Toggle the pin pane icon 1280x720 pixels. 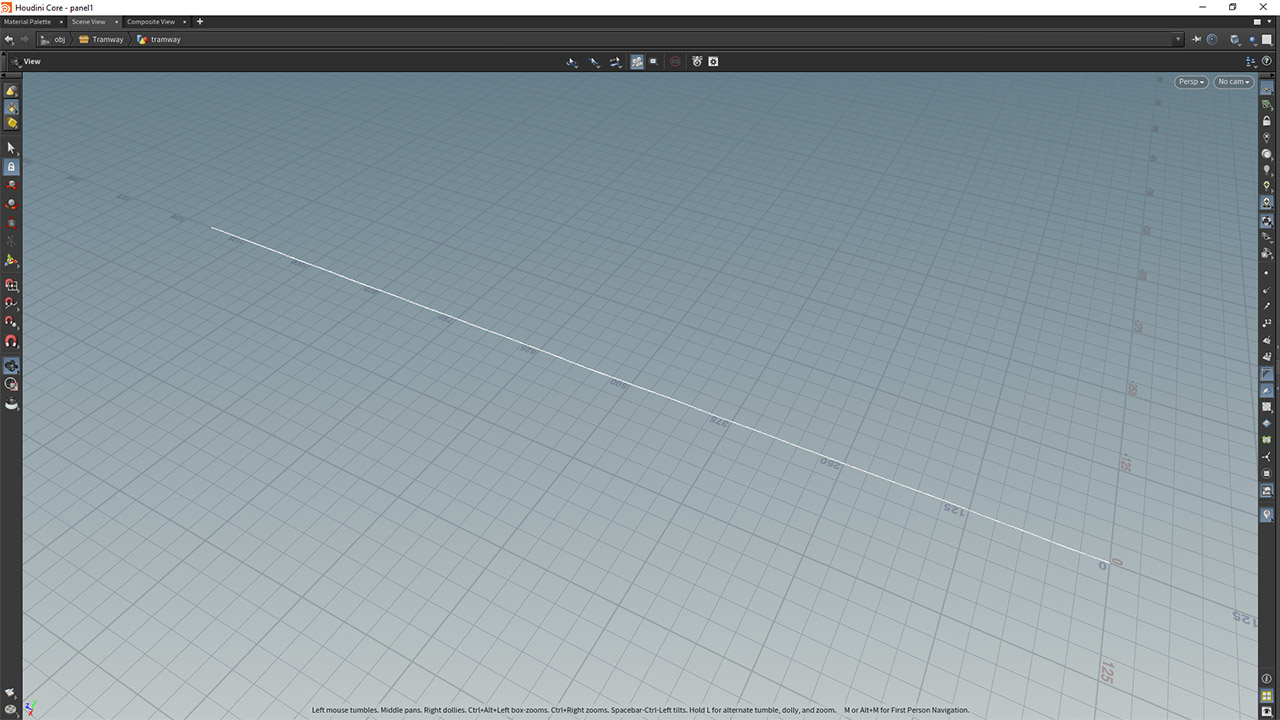click(x=1196, y=39)
